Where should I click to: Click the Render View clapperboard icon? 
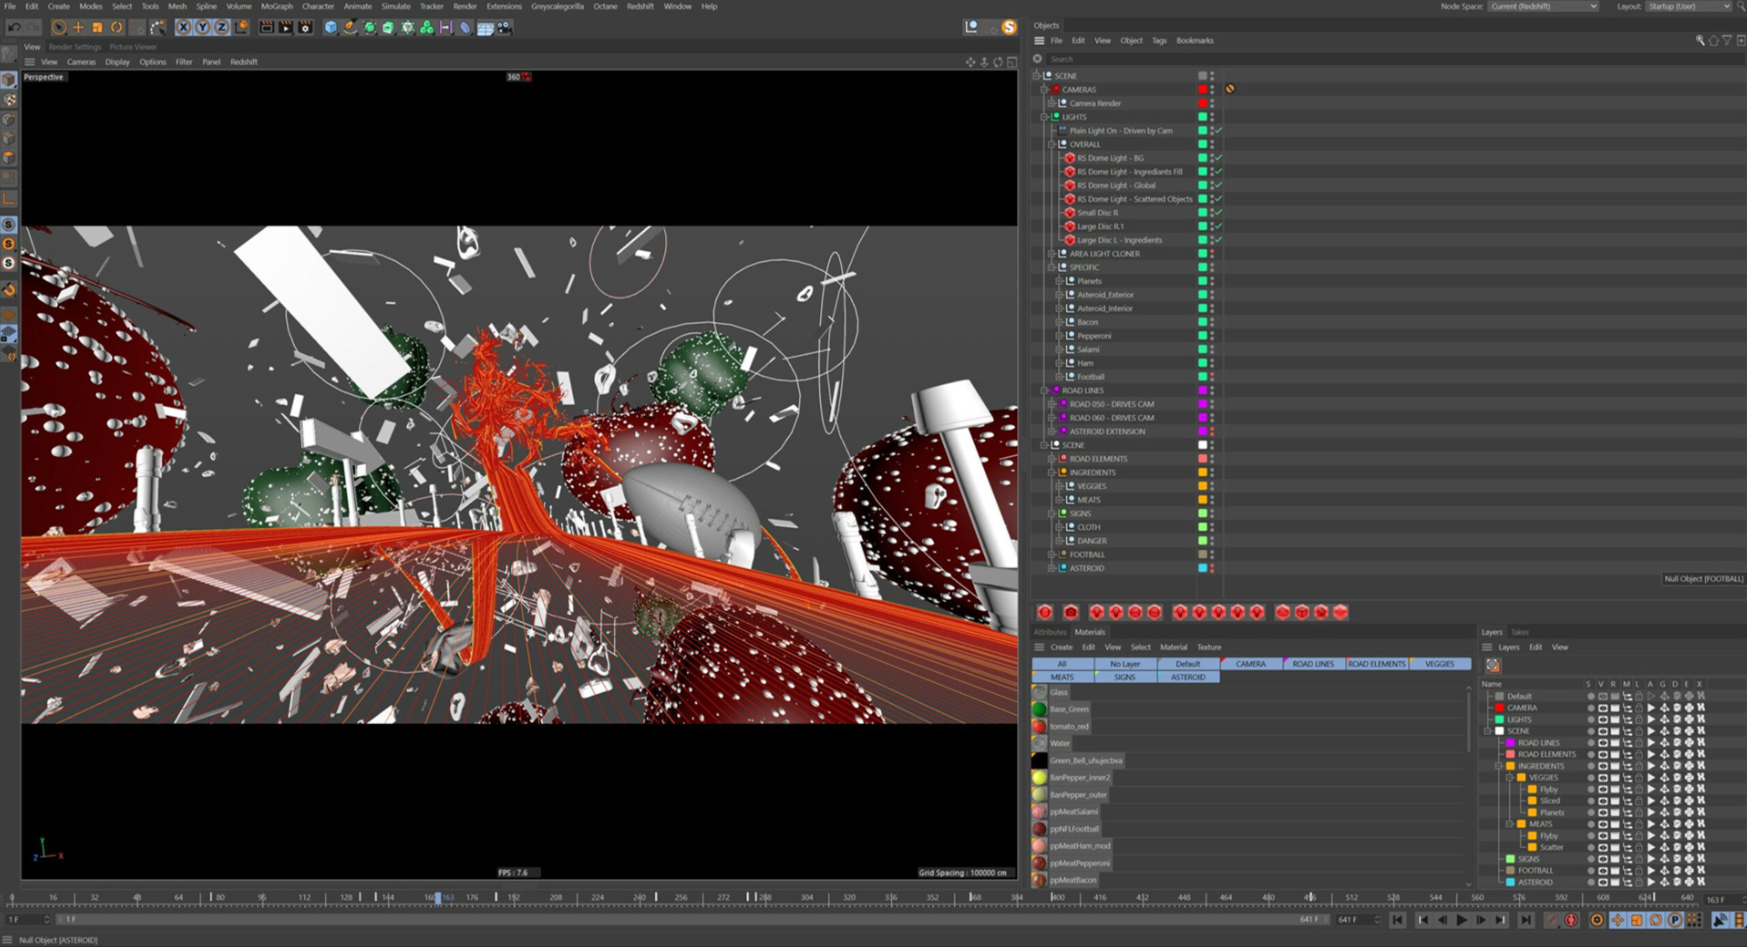tap(266, 28)
